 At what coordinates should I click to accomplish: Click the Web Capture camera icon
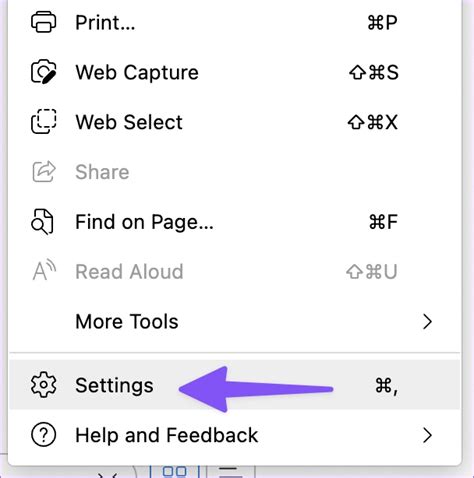coord(44,71)
